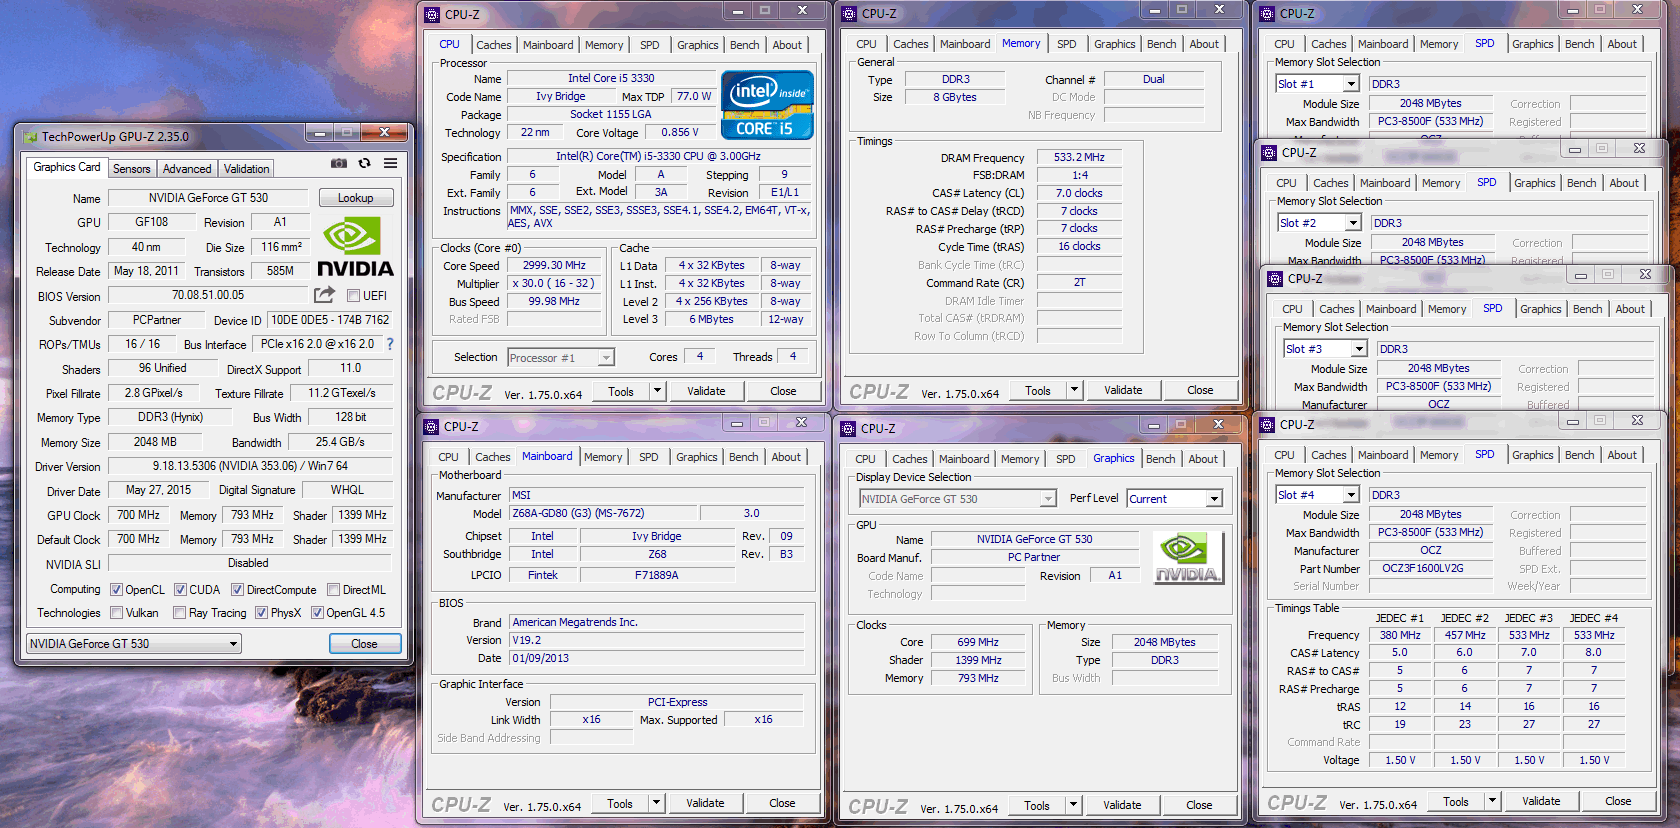Click the Intel Core i5 inside logo
The width and height of the screenshot is (1680, 828).
767,104
